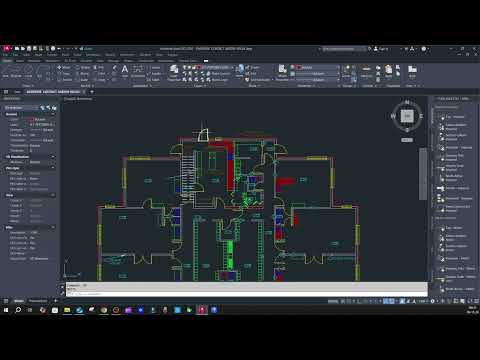Open the object color dropdown in Properties panel
This screenshot has height=360, width=480.
point(317,67)
